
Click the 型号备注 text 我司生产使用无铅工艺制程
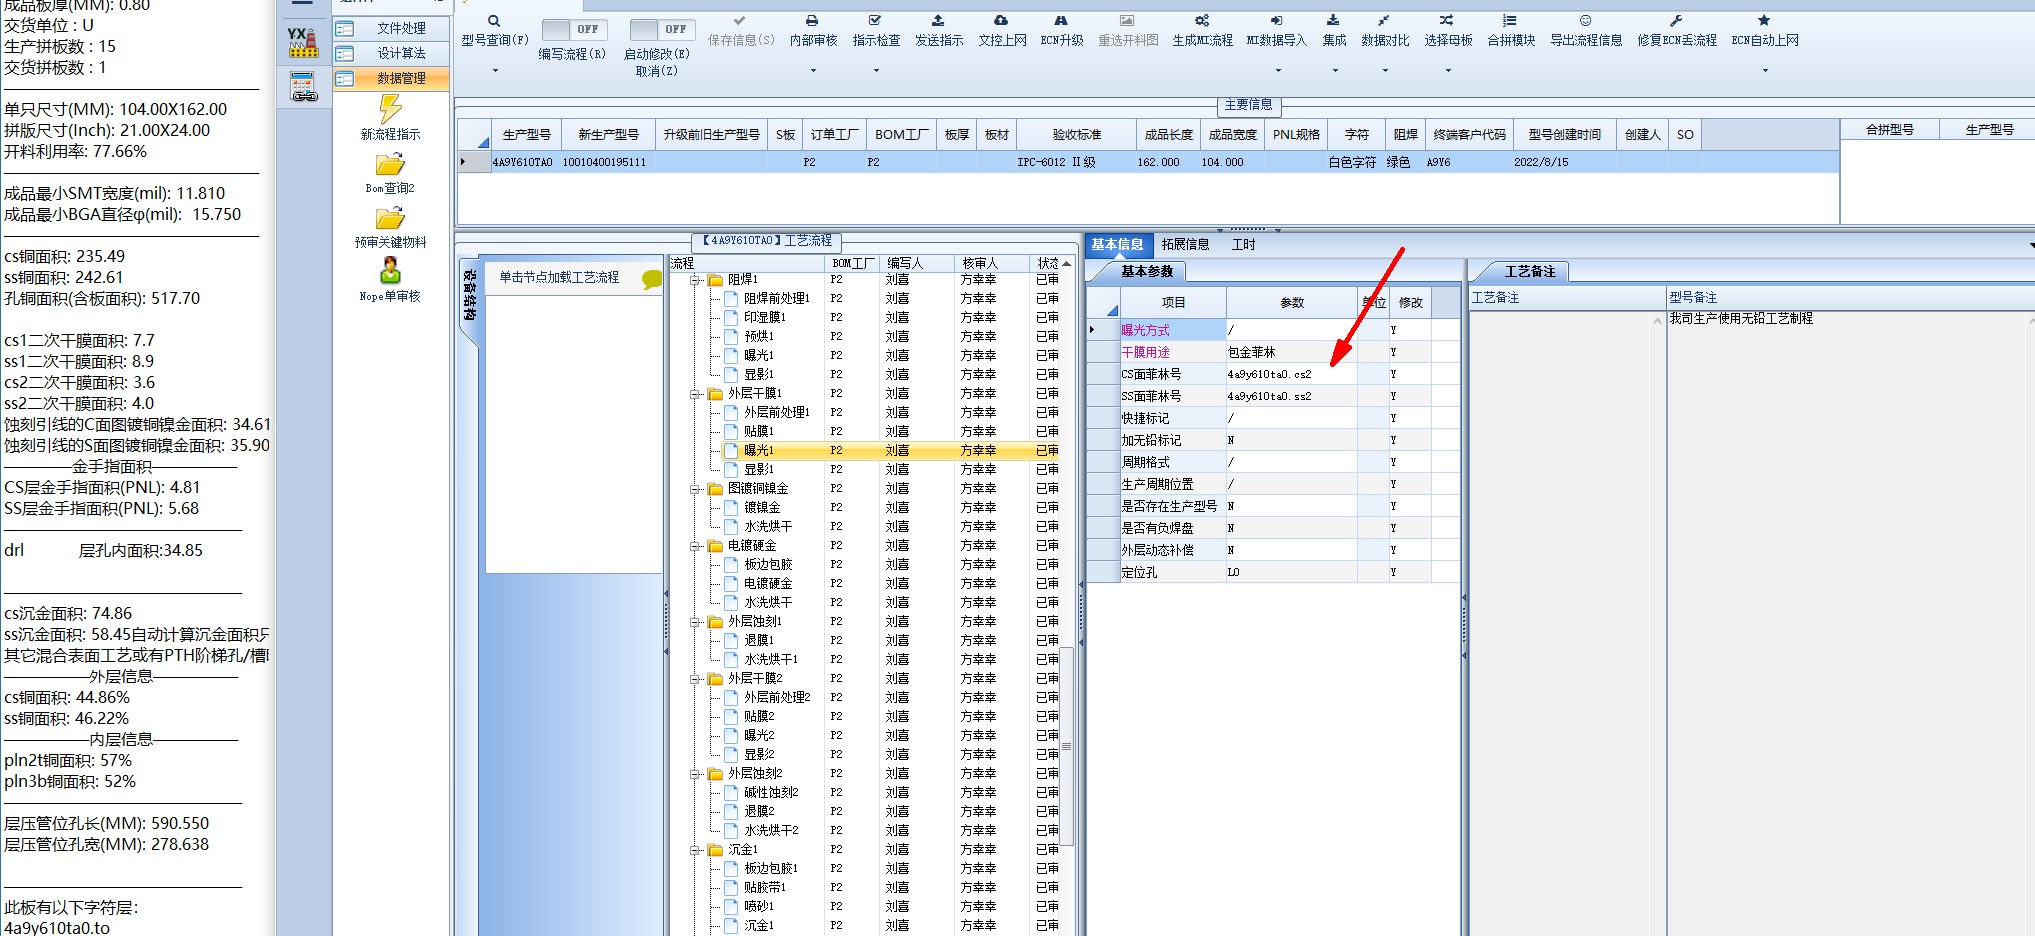click(x=1740, y=319)
